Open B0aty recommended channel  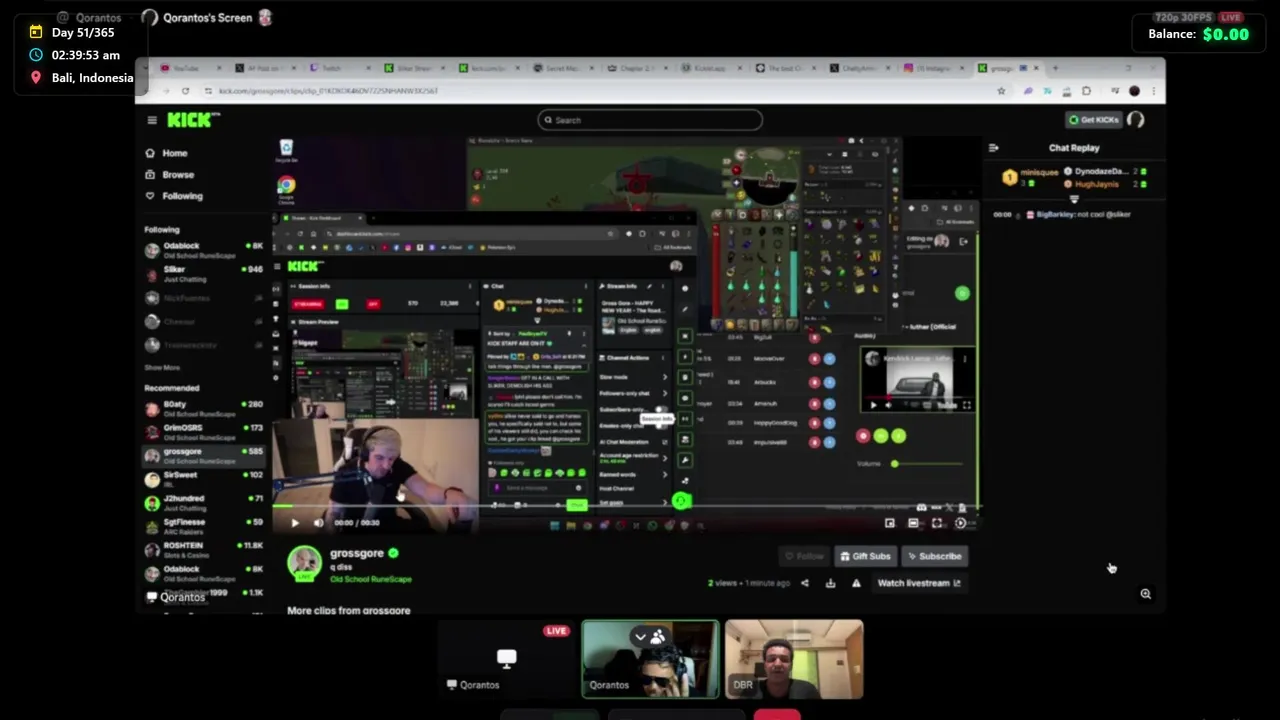pos(205,408)
